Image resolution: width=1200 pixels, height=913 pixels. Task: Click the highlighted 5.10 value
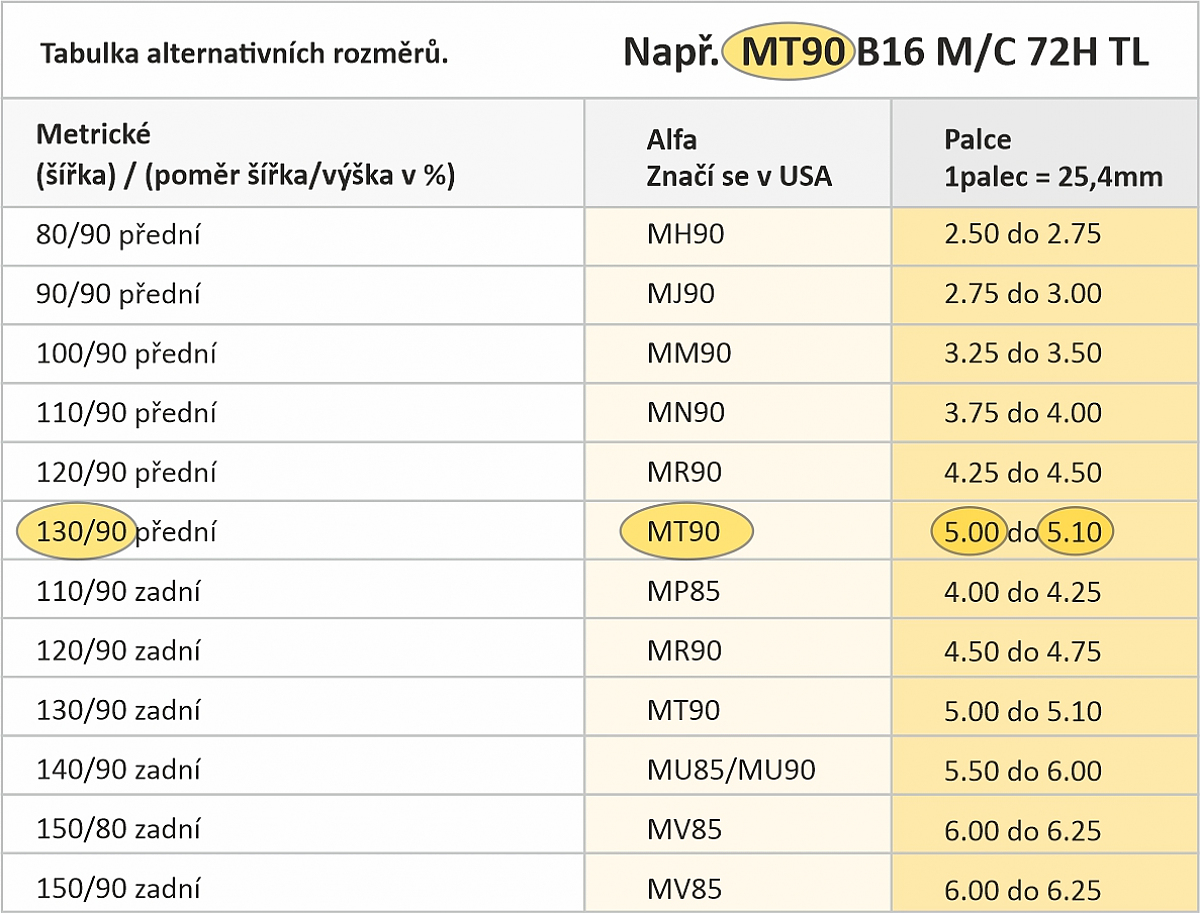pos(1075,531)
